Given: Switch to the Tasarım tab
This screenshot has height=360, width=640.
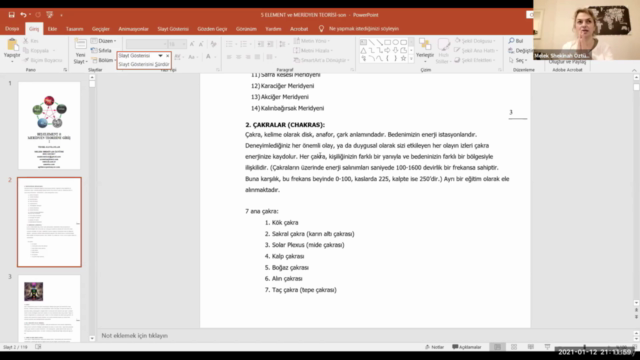Looking at the screenshot, I should 75,29.
